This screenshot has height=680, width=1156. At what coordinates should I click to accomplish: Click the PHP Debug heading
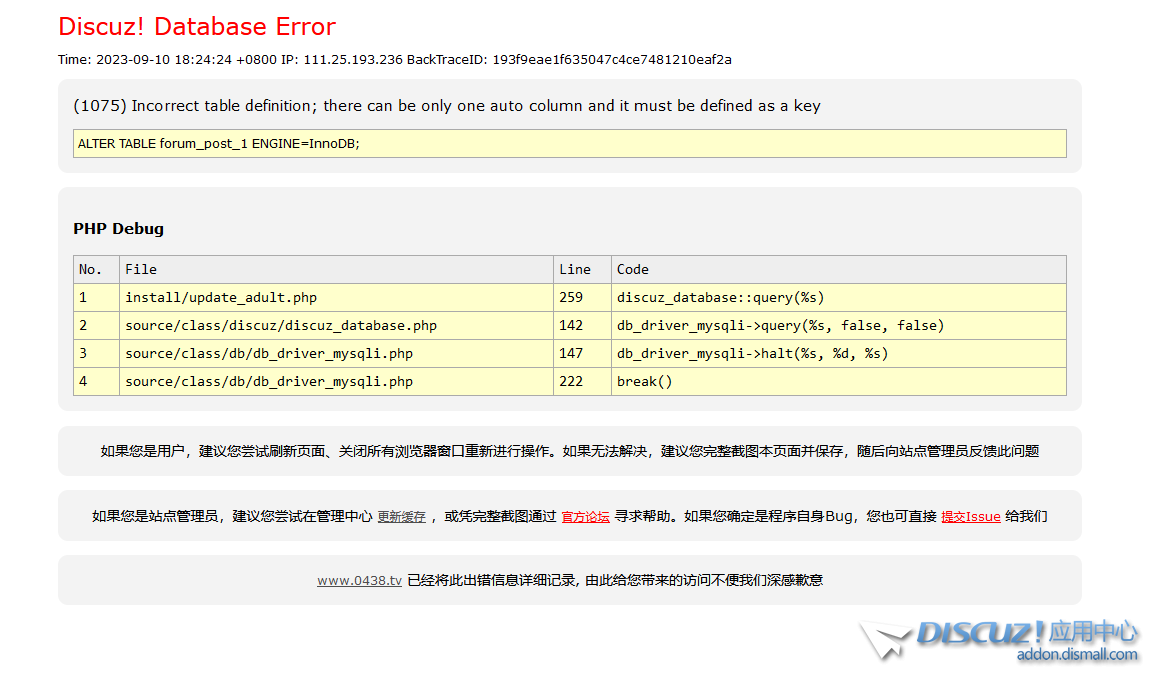118,229
